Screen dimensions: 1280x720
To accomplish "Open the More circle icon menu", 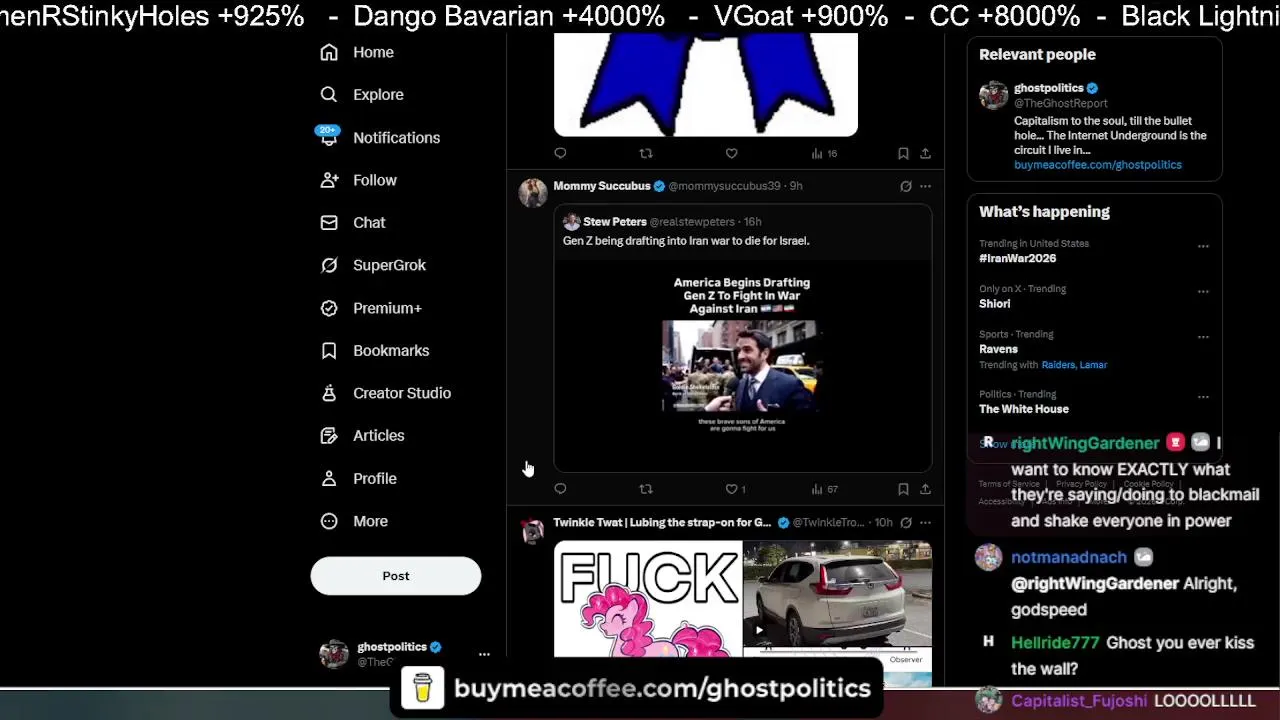I will pos(329,521).
